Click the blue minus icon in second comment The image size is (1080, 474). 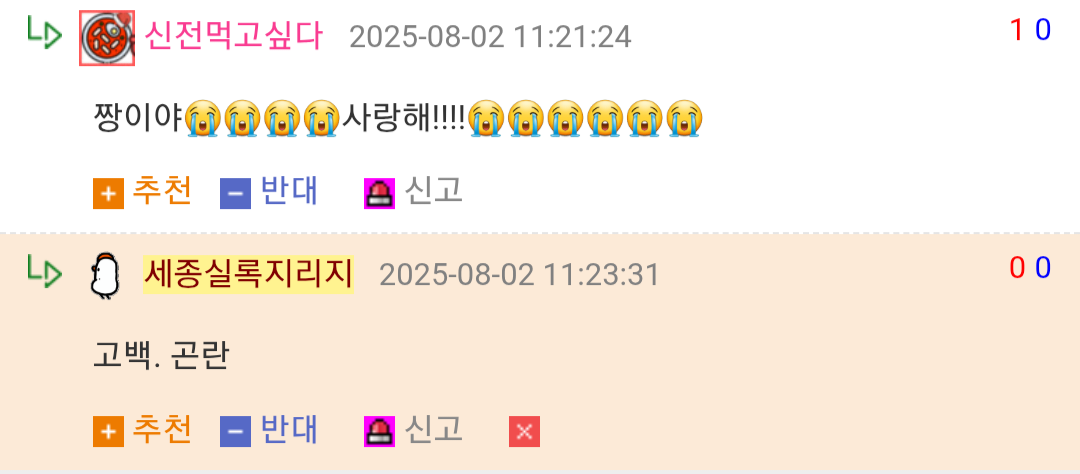[x=235, y=431]
